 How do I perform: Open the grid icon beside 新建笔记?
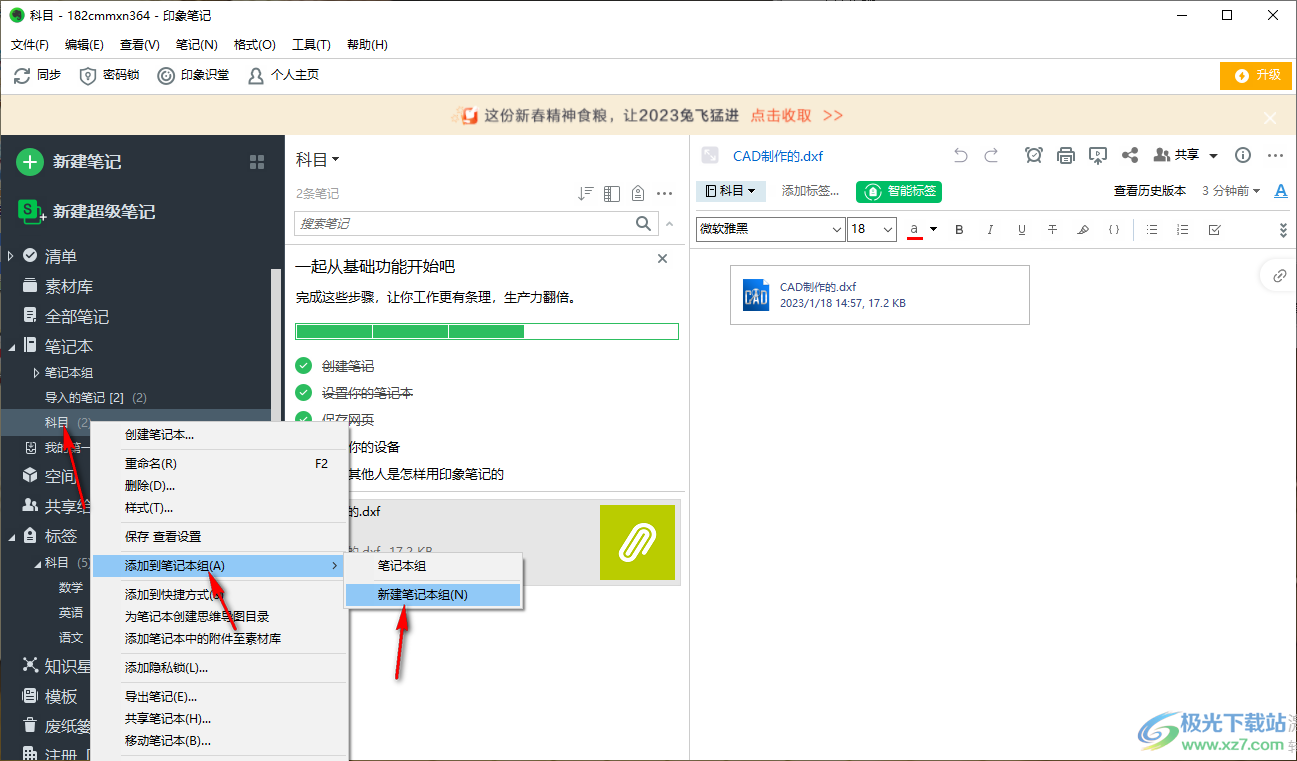[x=257, y=162]
